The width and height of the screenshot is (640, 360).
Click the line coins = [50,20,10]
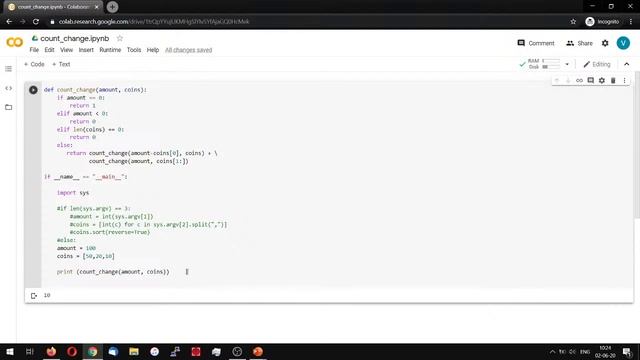tap(86, 256)
